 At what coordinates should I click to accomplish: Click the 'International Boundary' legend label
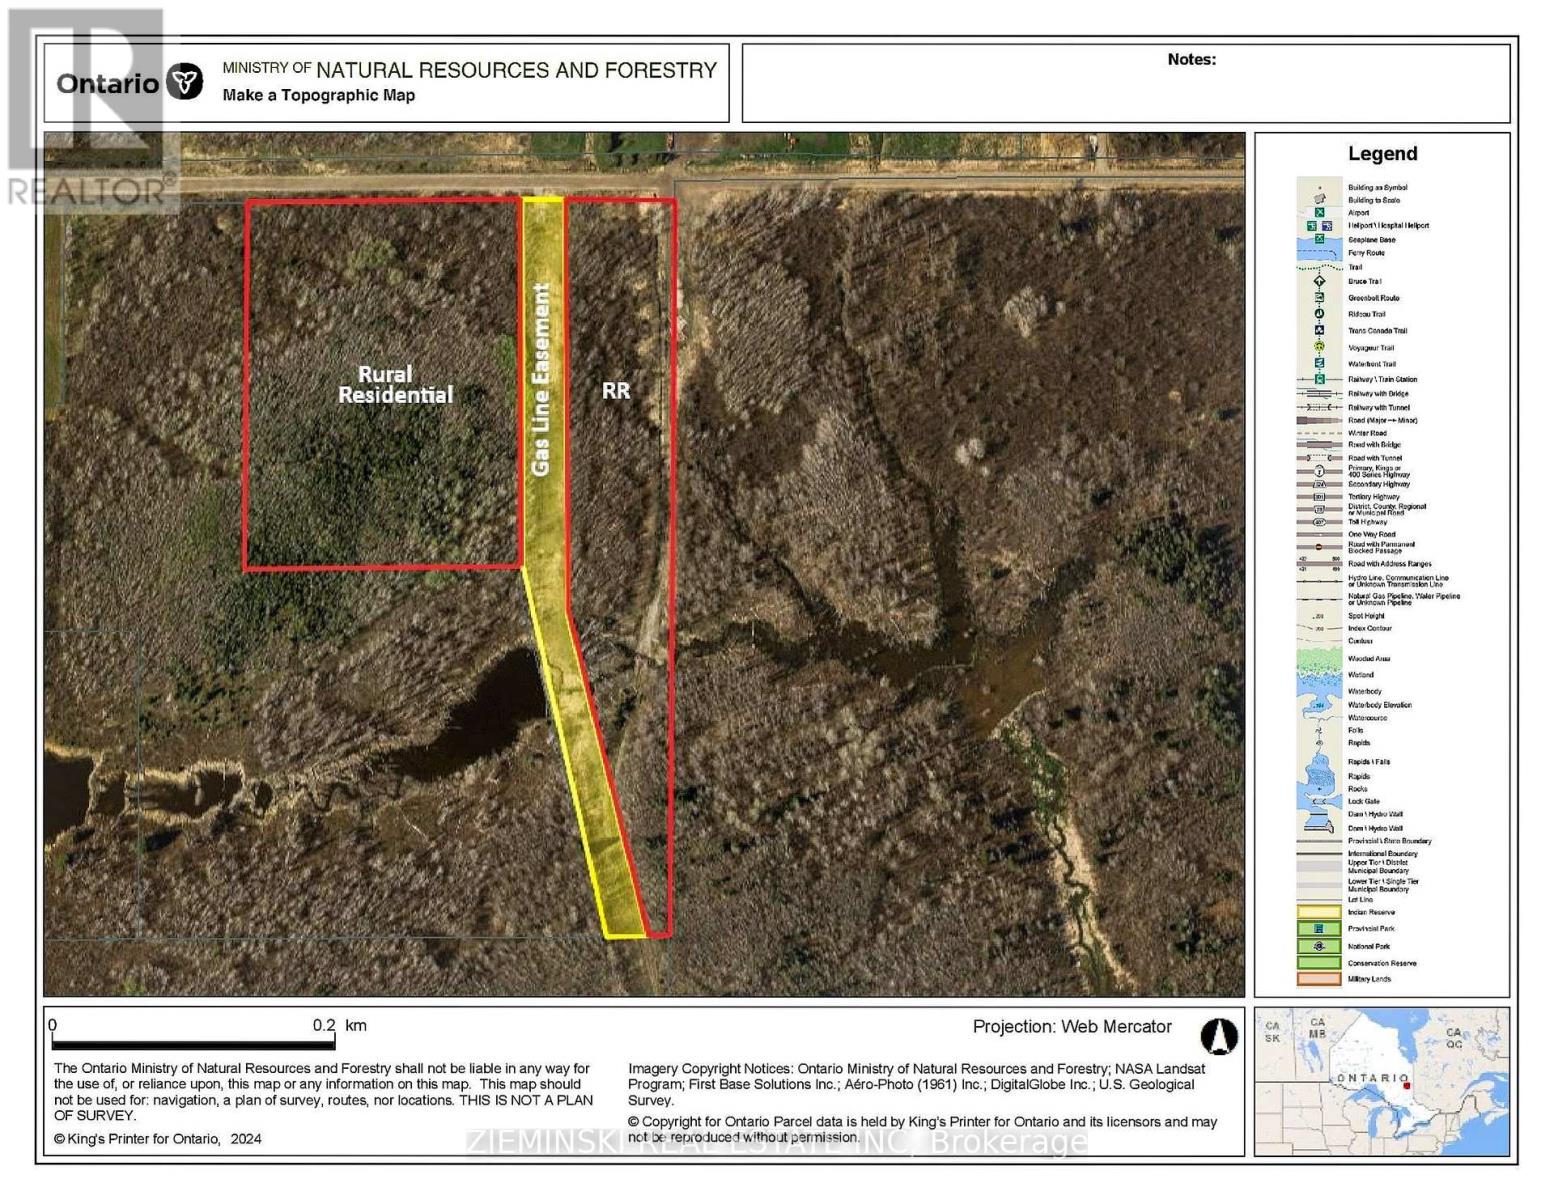[1382, 854]
